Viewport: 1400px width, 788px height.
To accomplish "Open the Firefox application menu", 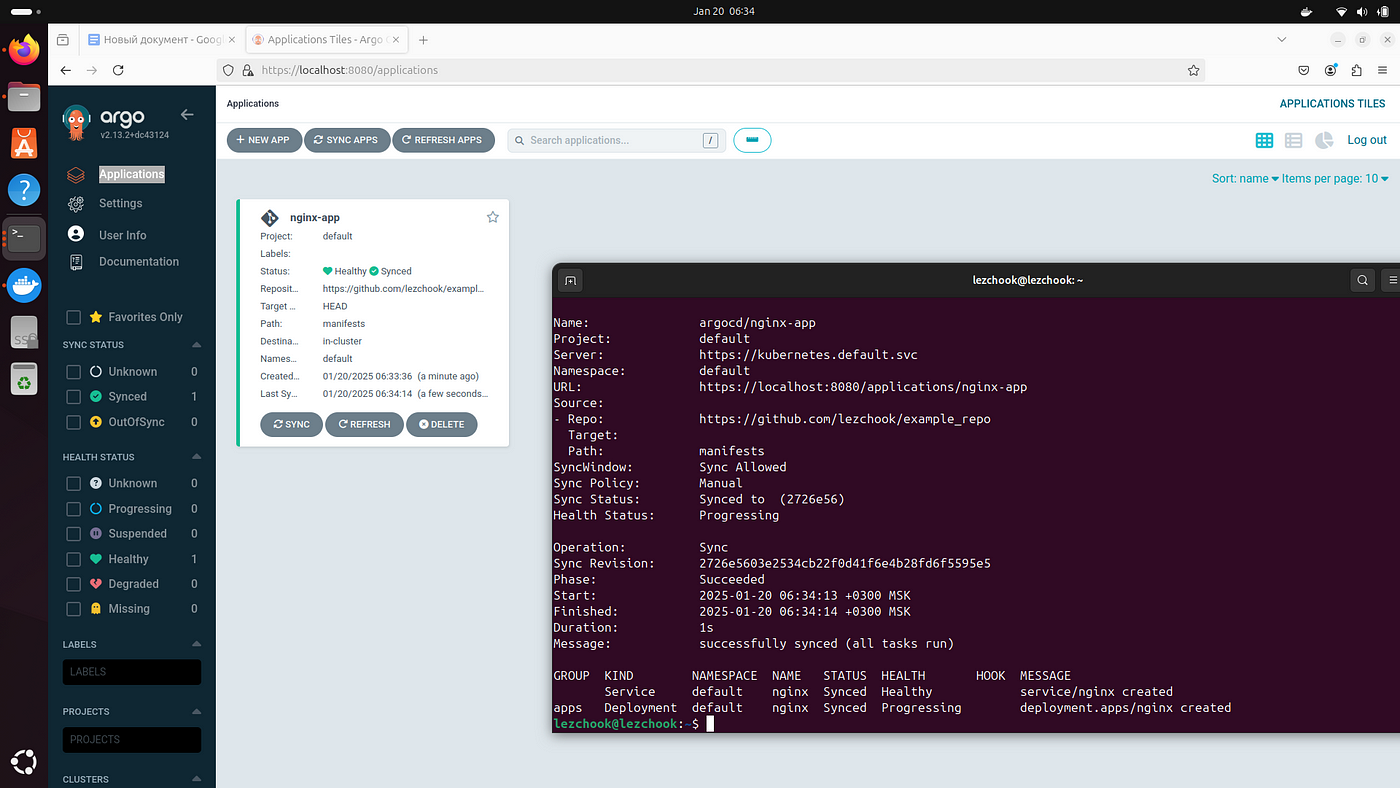I will click(1382, 70).
